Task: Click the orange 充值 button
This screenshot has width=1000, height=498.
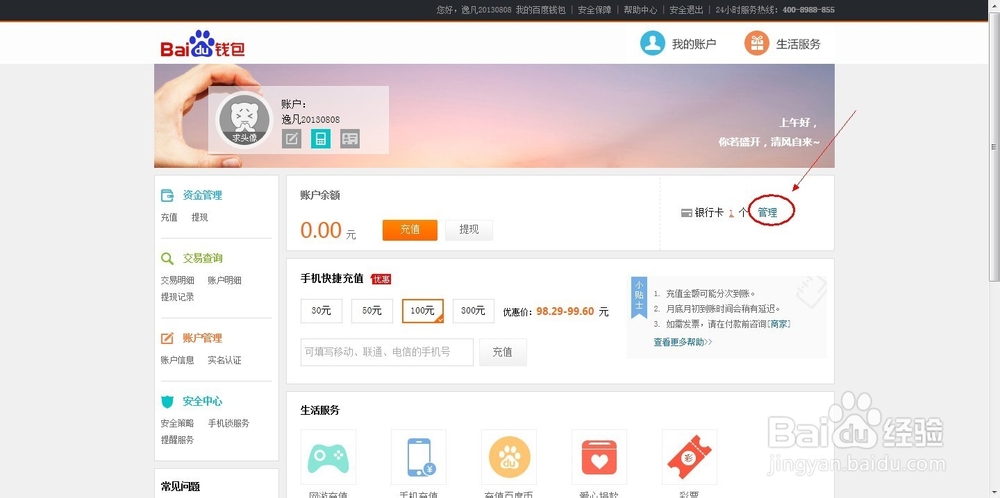Action: (410, 230)
